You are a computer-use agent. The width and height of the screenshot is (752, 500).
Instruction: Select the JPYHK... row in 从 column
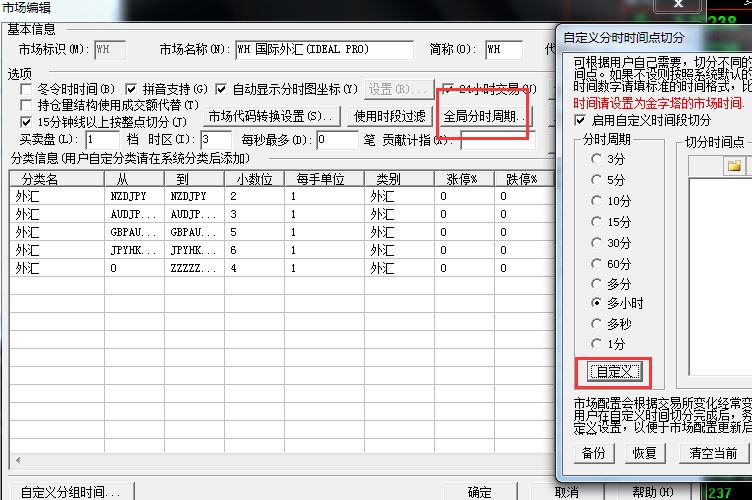133,250
